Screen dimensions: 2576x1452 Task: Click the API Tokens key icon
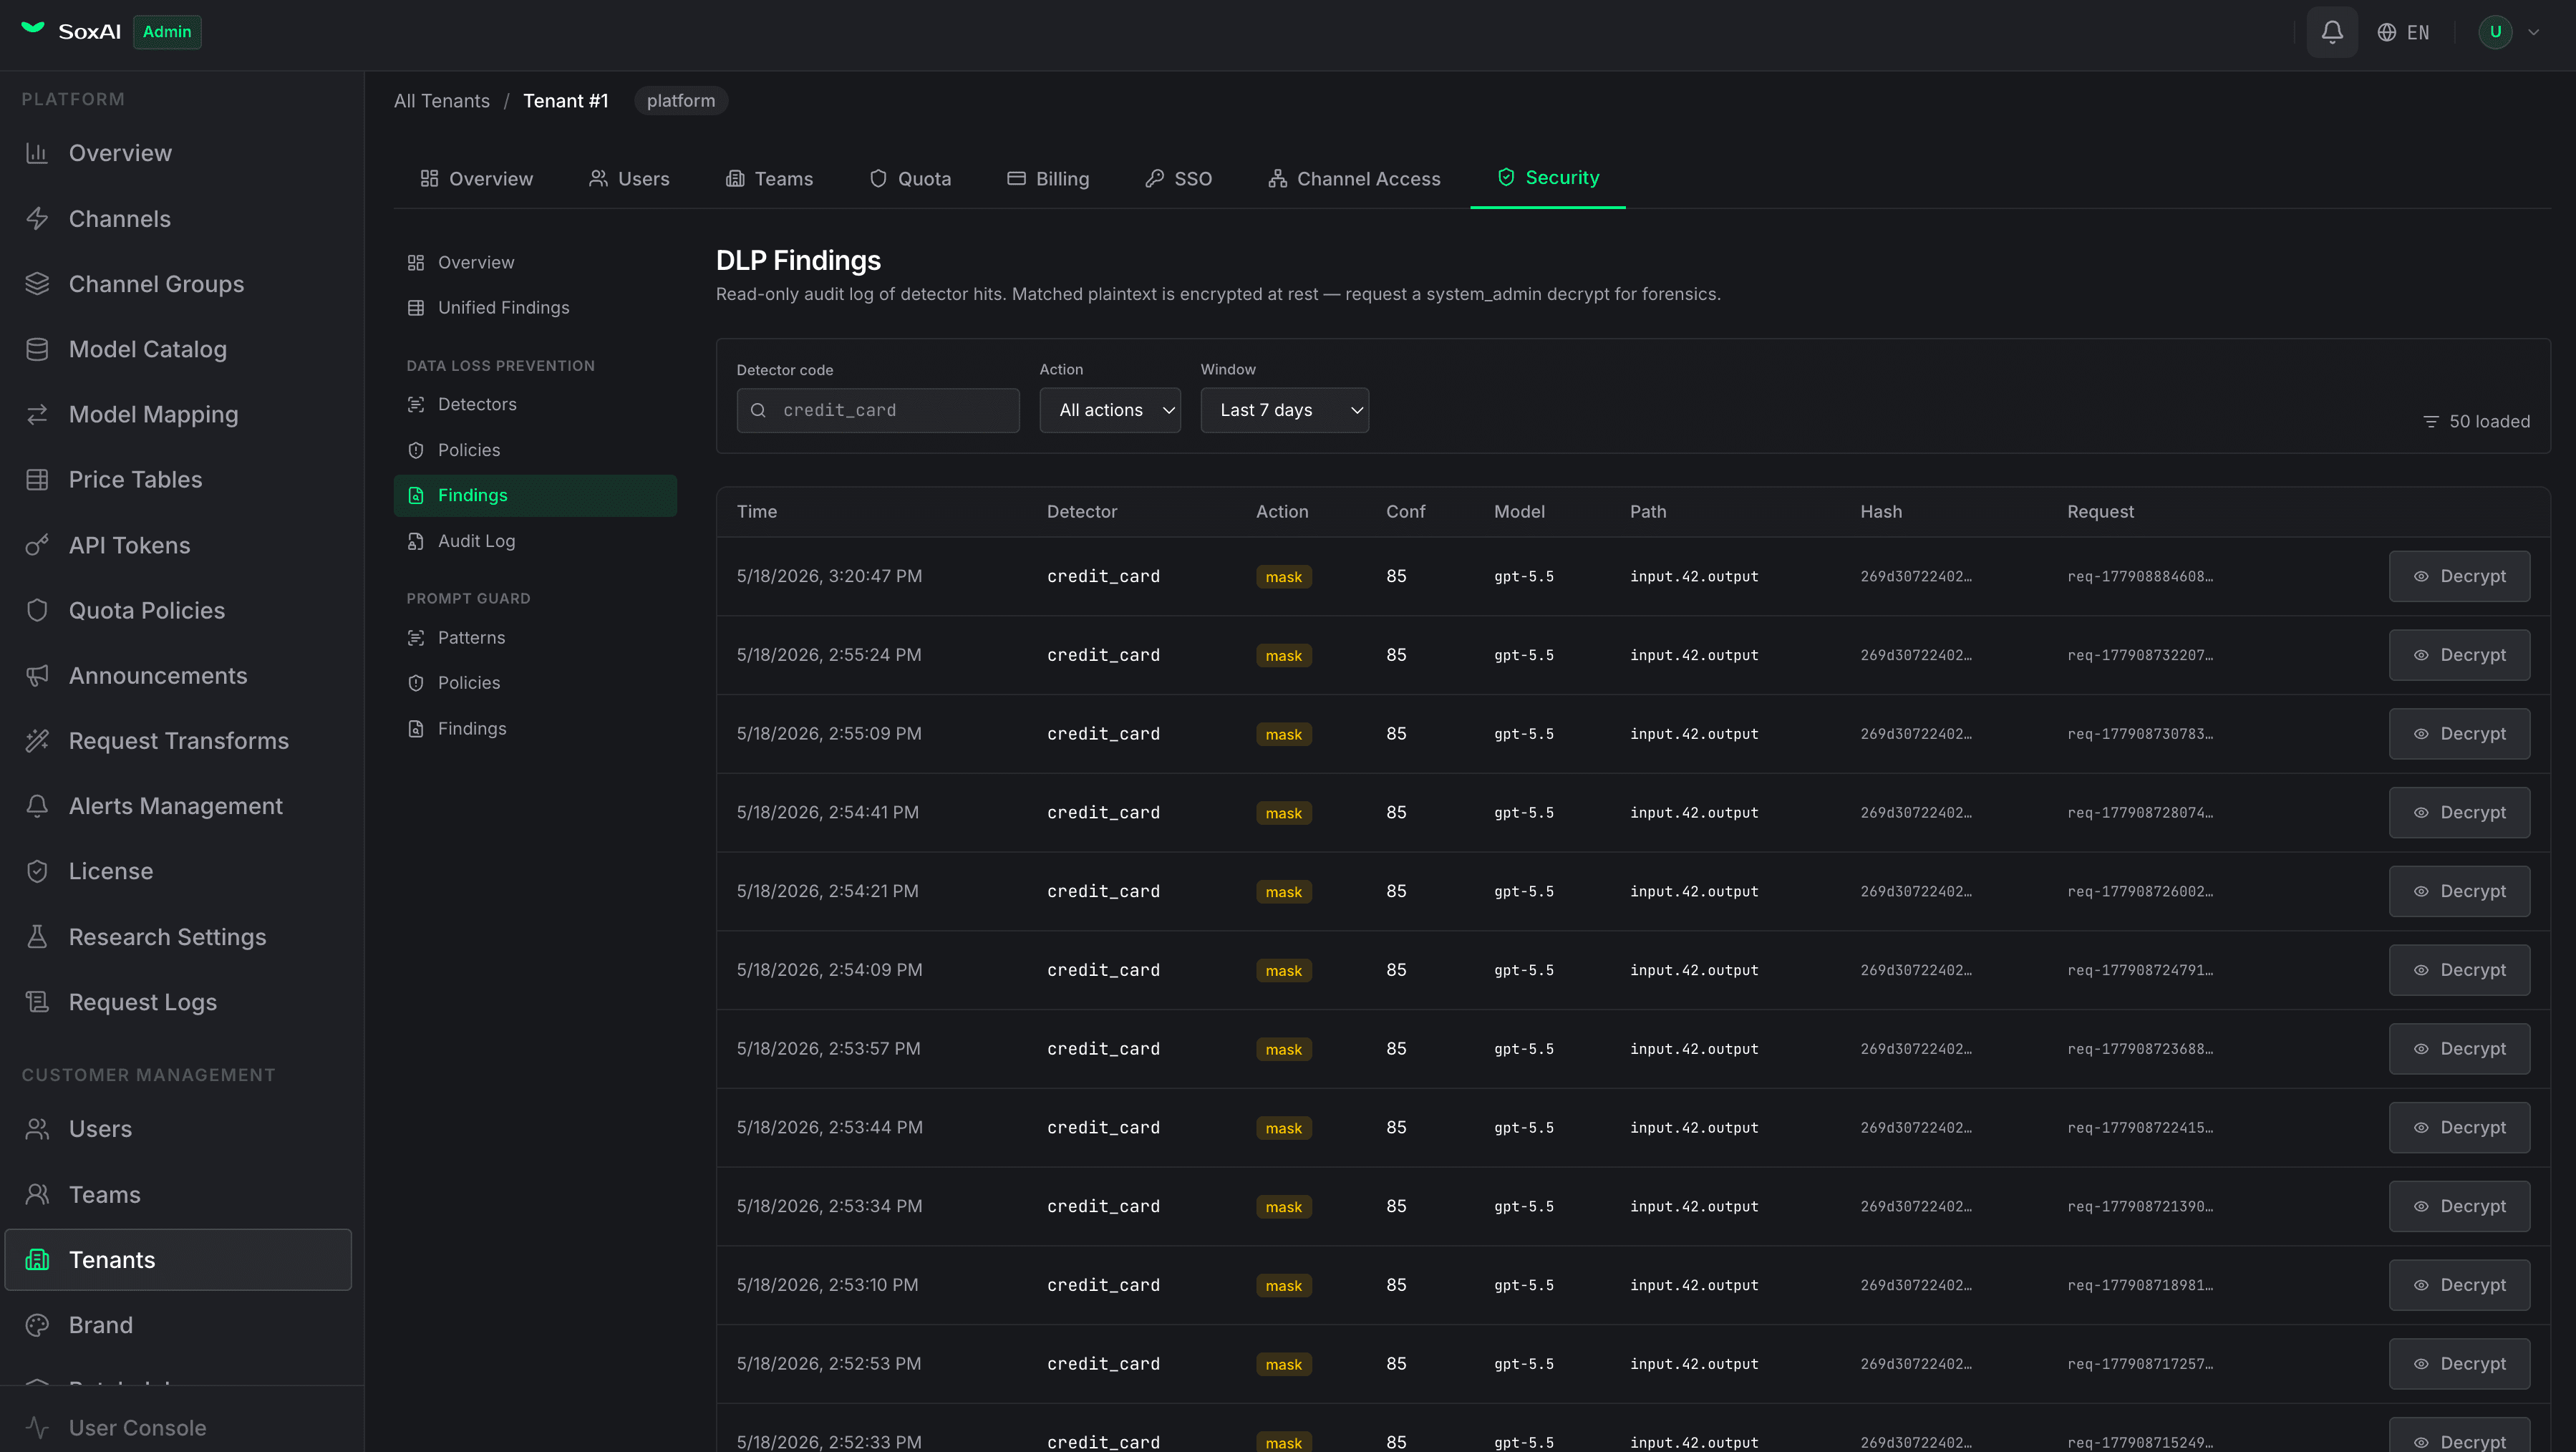click(x=37, y=545)
